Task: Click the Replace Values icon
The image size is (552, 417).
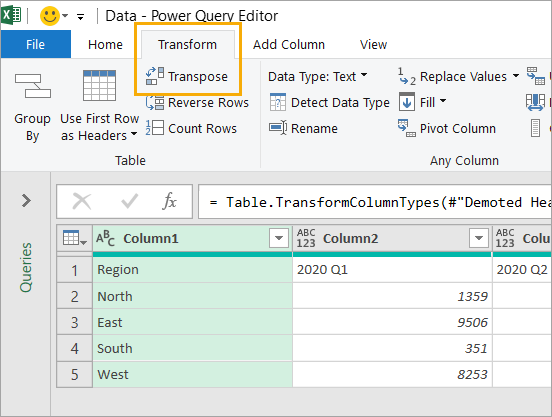Action: [x=407, y=76]
